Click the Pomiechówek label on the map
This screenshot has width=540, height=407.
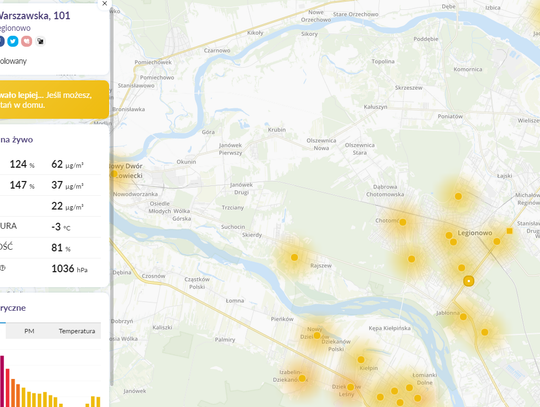153,62
